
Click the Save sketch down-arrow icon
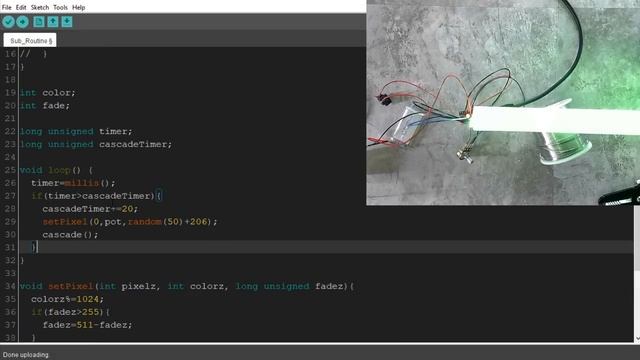(x=67, y=22)
